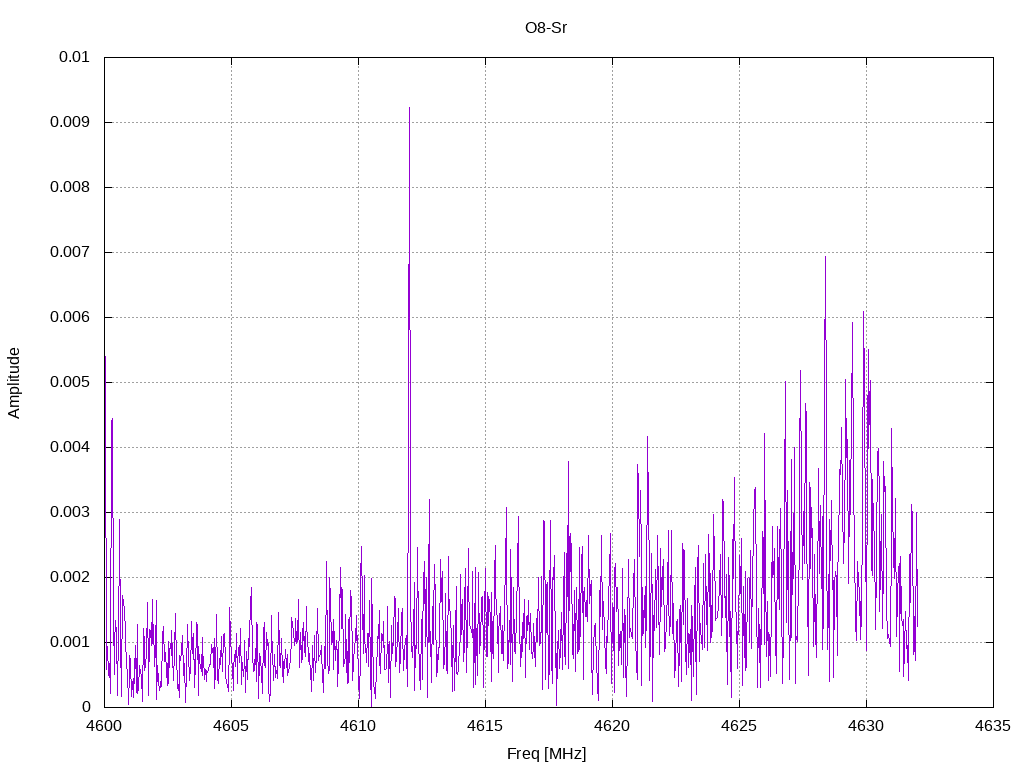Click the x-axis tick label 4635
1024x768 pixels.
(993, 726)
